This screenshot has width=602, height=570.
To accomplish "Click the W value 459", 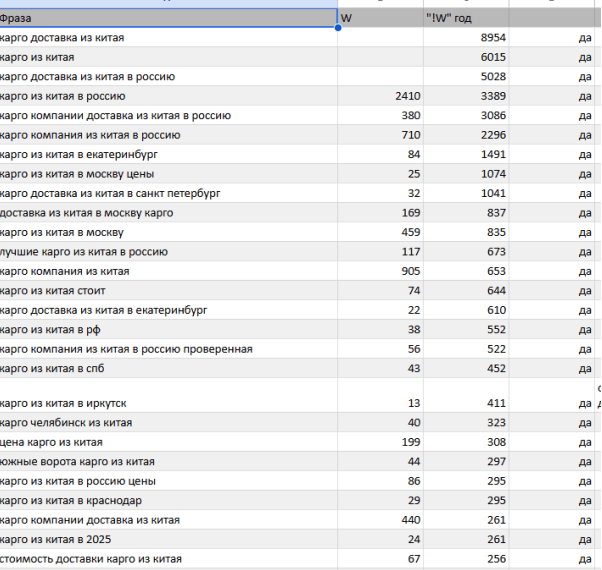I will click(411, 232).
